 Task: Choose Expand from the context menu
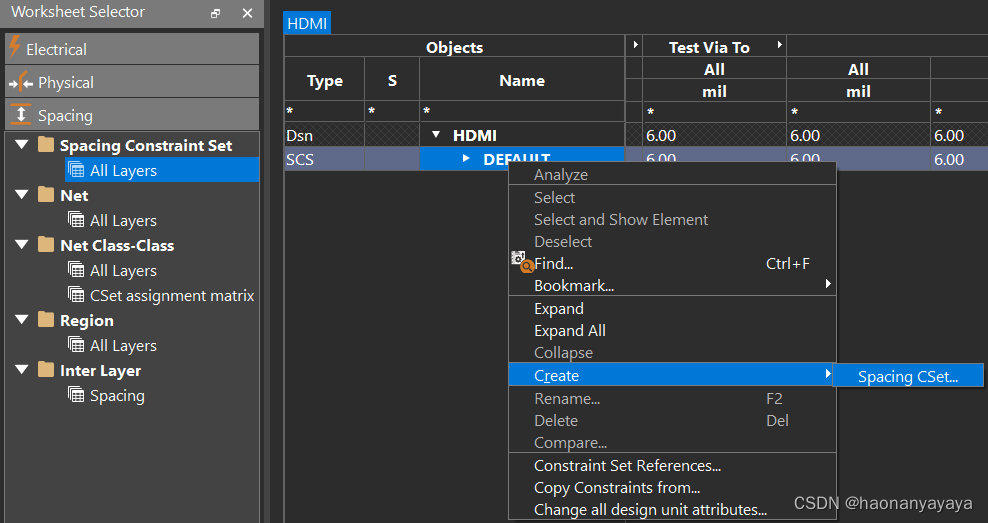[x=672, y=309]
